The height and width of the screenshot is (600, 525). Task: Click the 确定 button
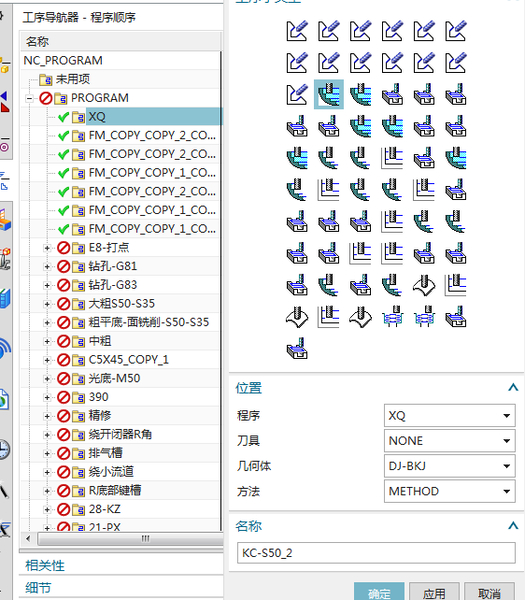pyautogui.click(x=379, y=592)
